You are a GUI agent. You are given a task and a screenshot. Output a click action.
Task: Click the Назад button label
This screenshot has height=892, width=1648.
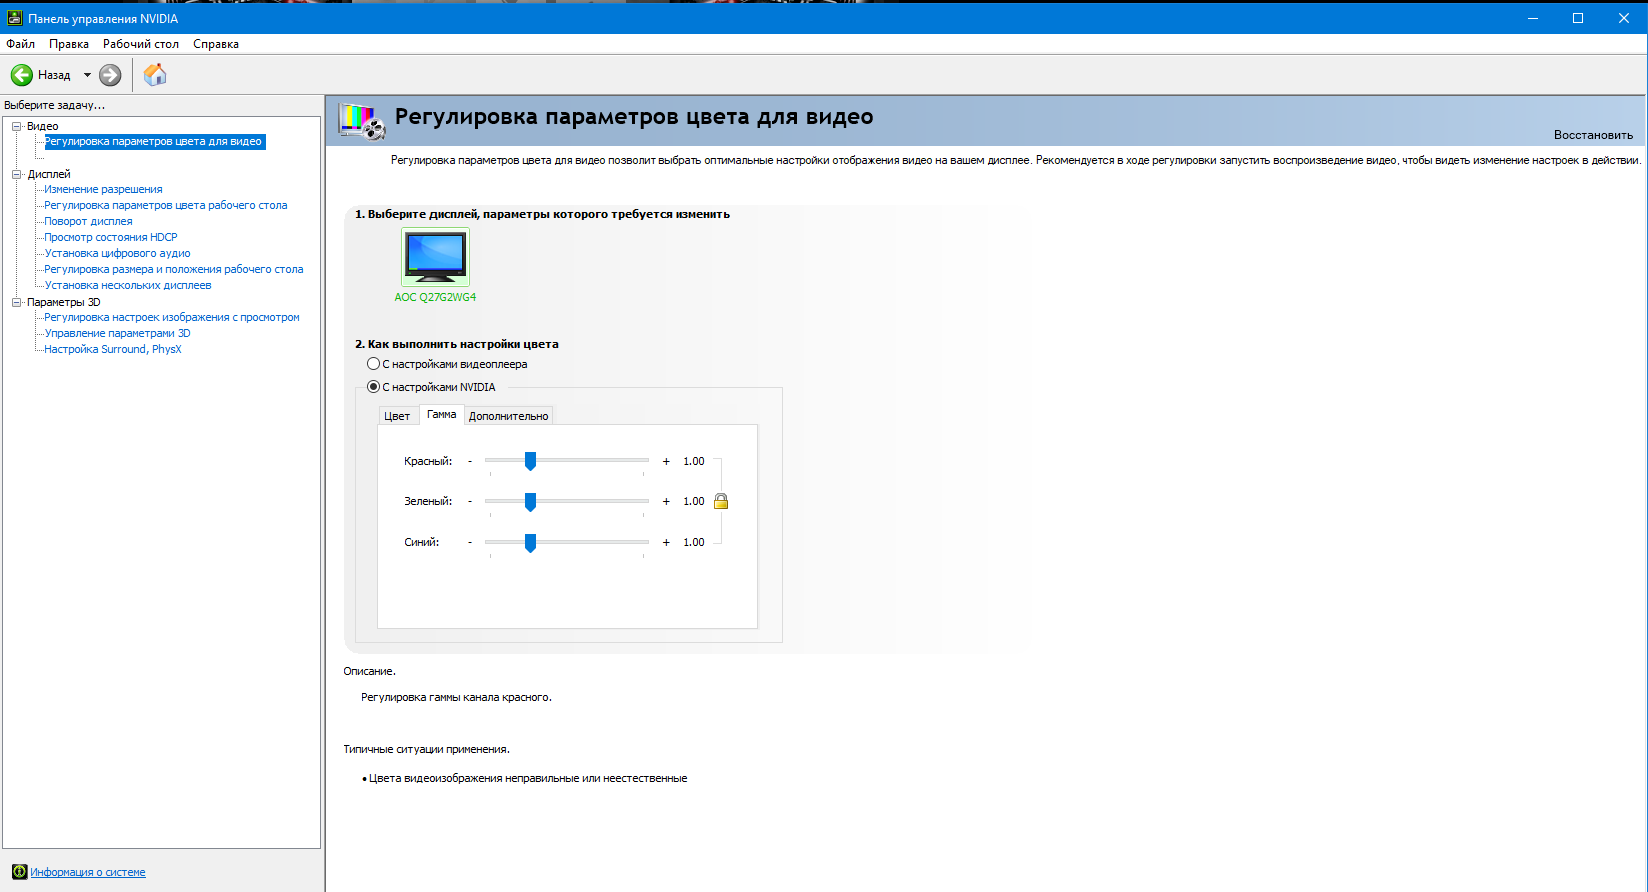point(54,75)
